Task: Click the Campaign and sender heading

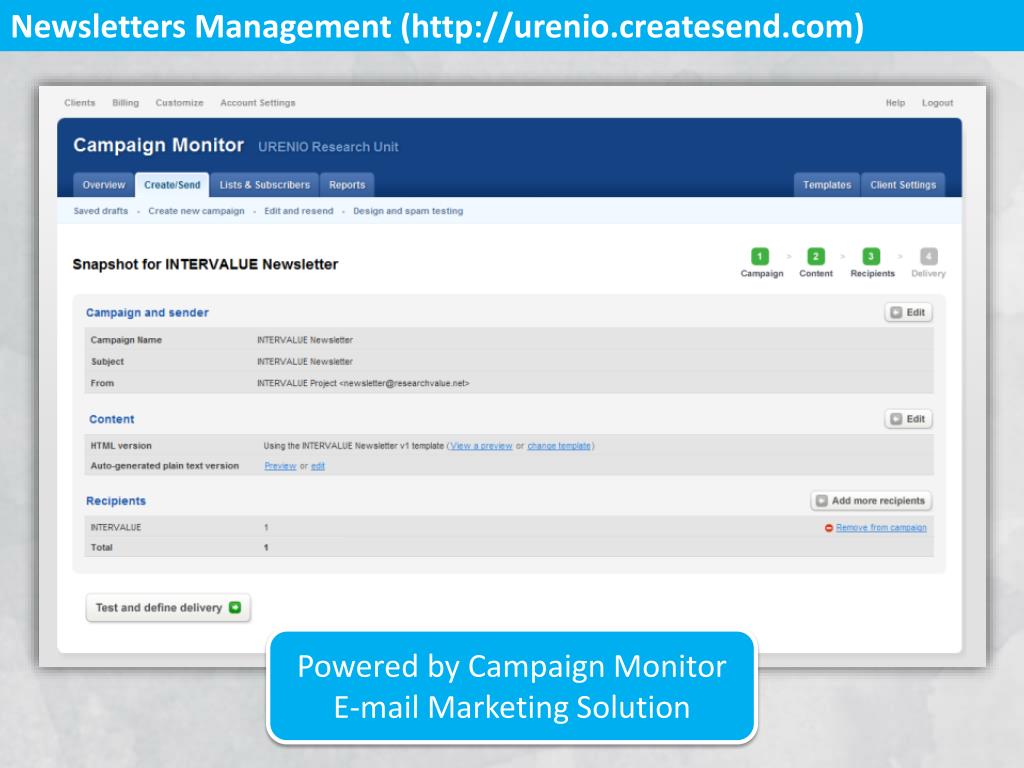Action: pyautogui.click(x=147, y=313)
